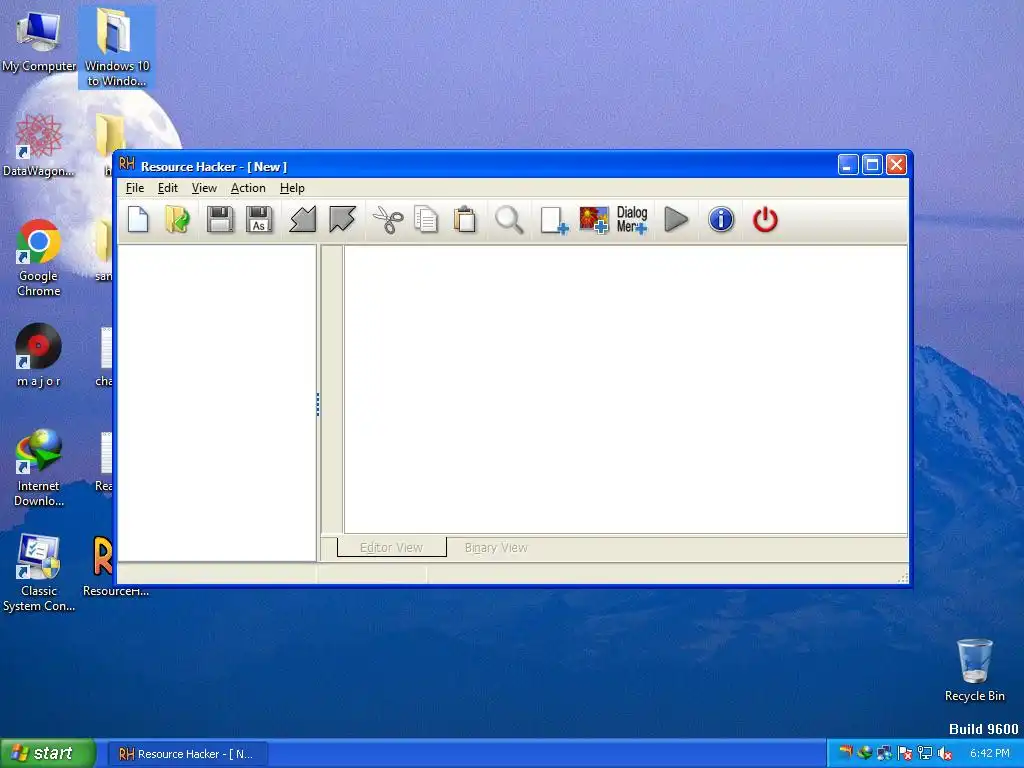Viewport: 1024px width, 768px height.
Task: Select the Internet Download Manager desktop shortcut
Action: click(x=39, y=468)
